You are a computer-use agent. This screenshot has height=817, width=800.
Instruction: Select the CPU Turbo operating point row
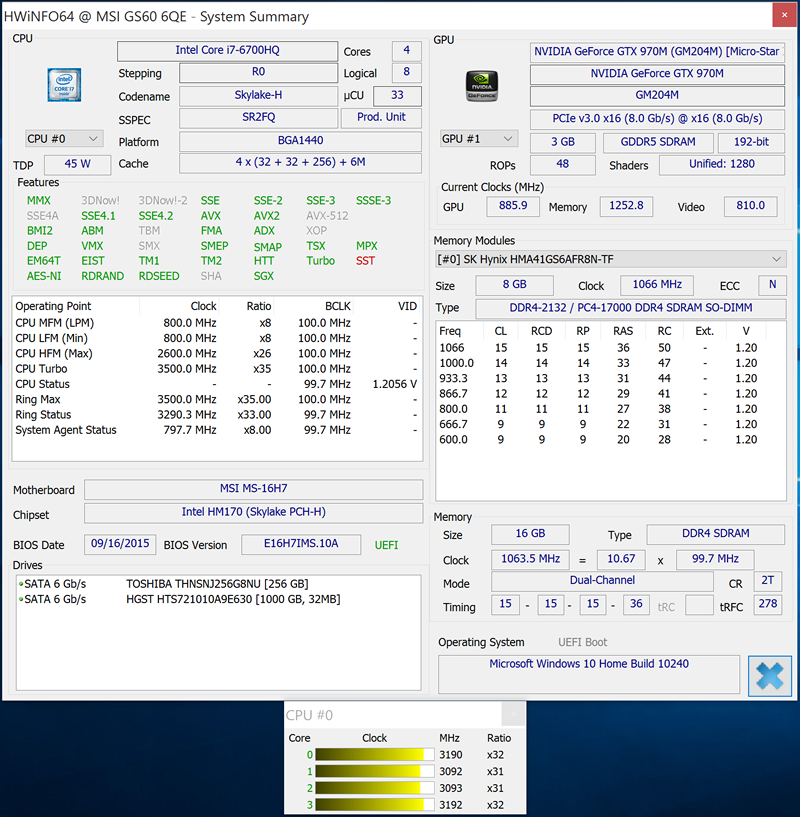click(x=216, y=369)
